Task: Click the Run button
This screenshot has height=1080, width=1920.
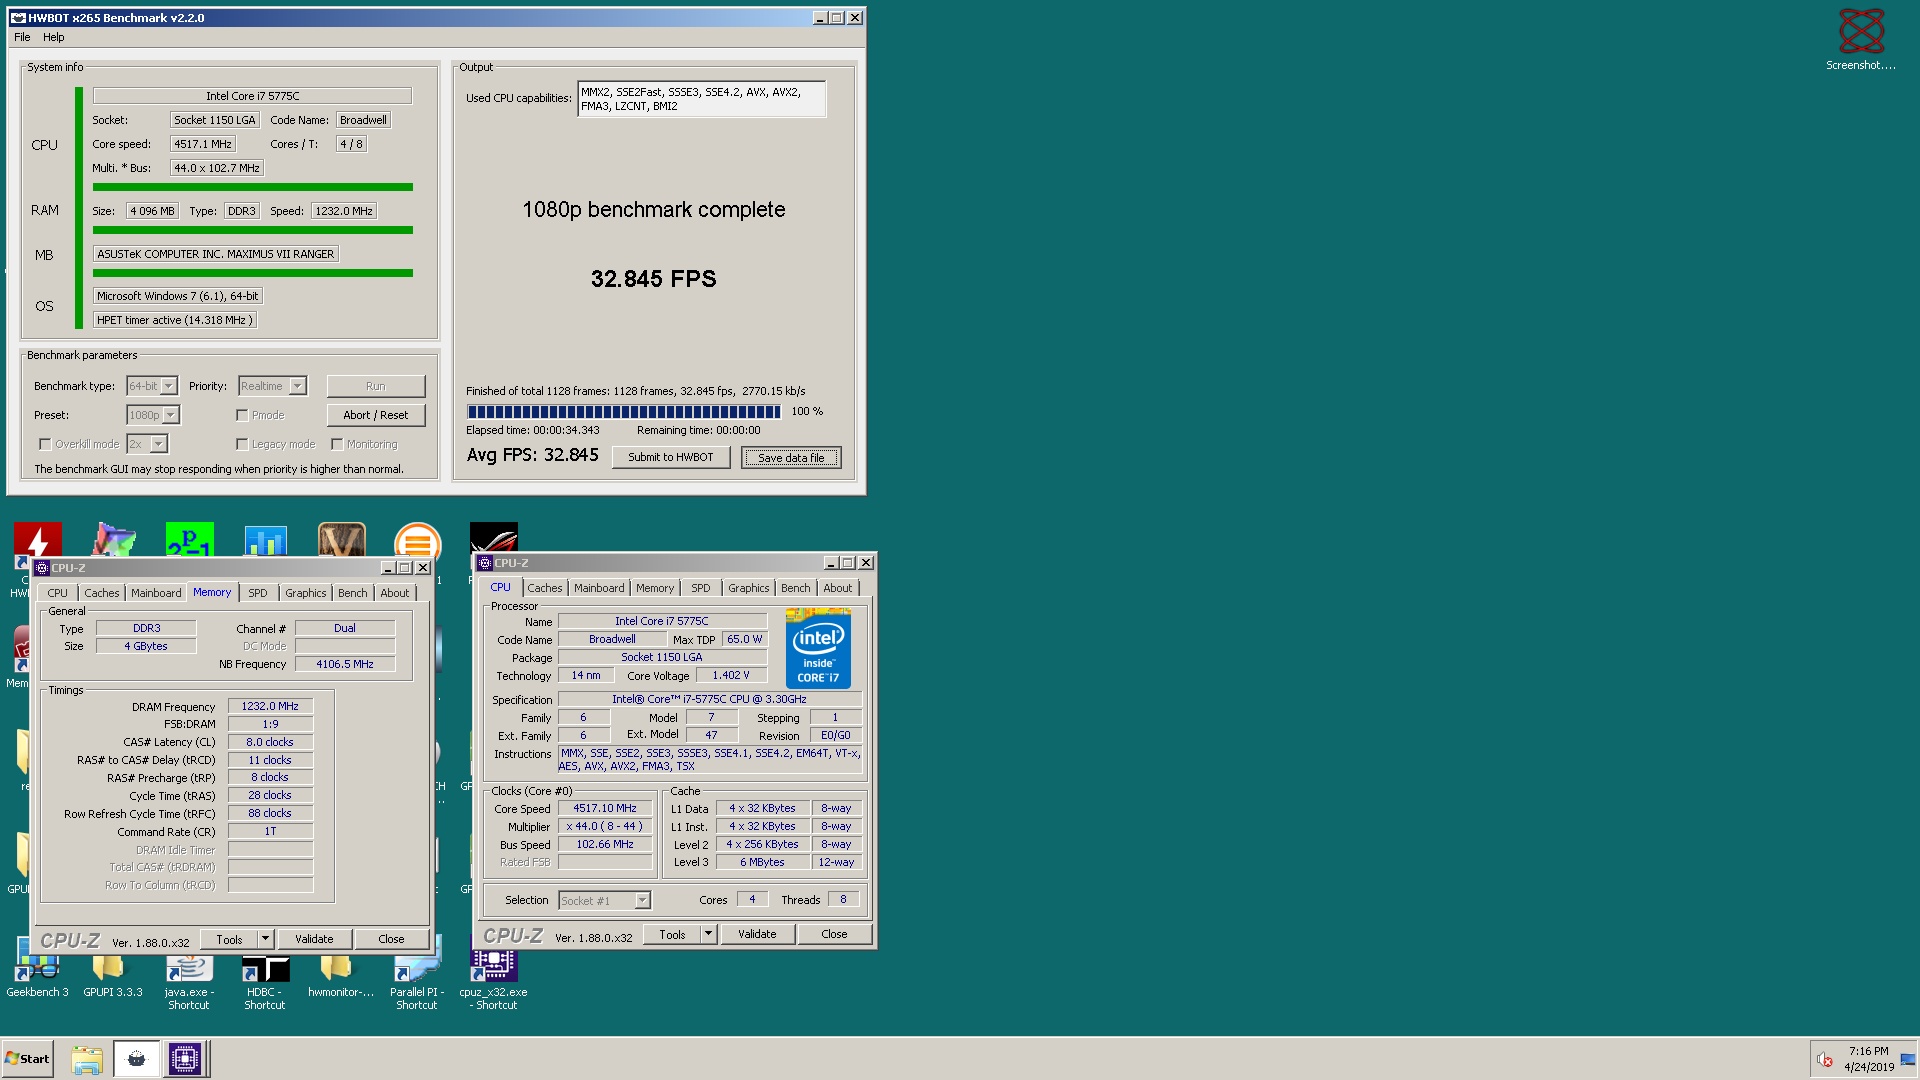Action: tap(376, 386)
